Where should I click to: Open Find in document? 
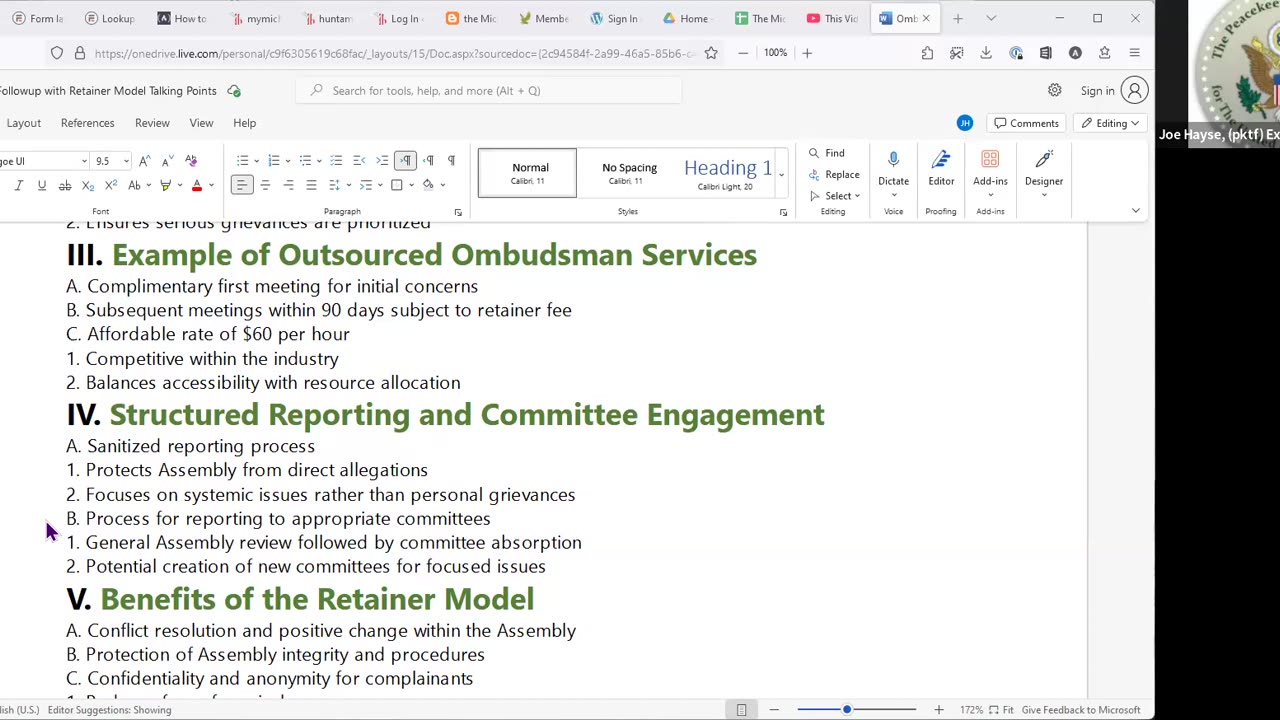coord(827,153)
